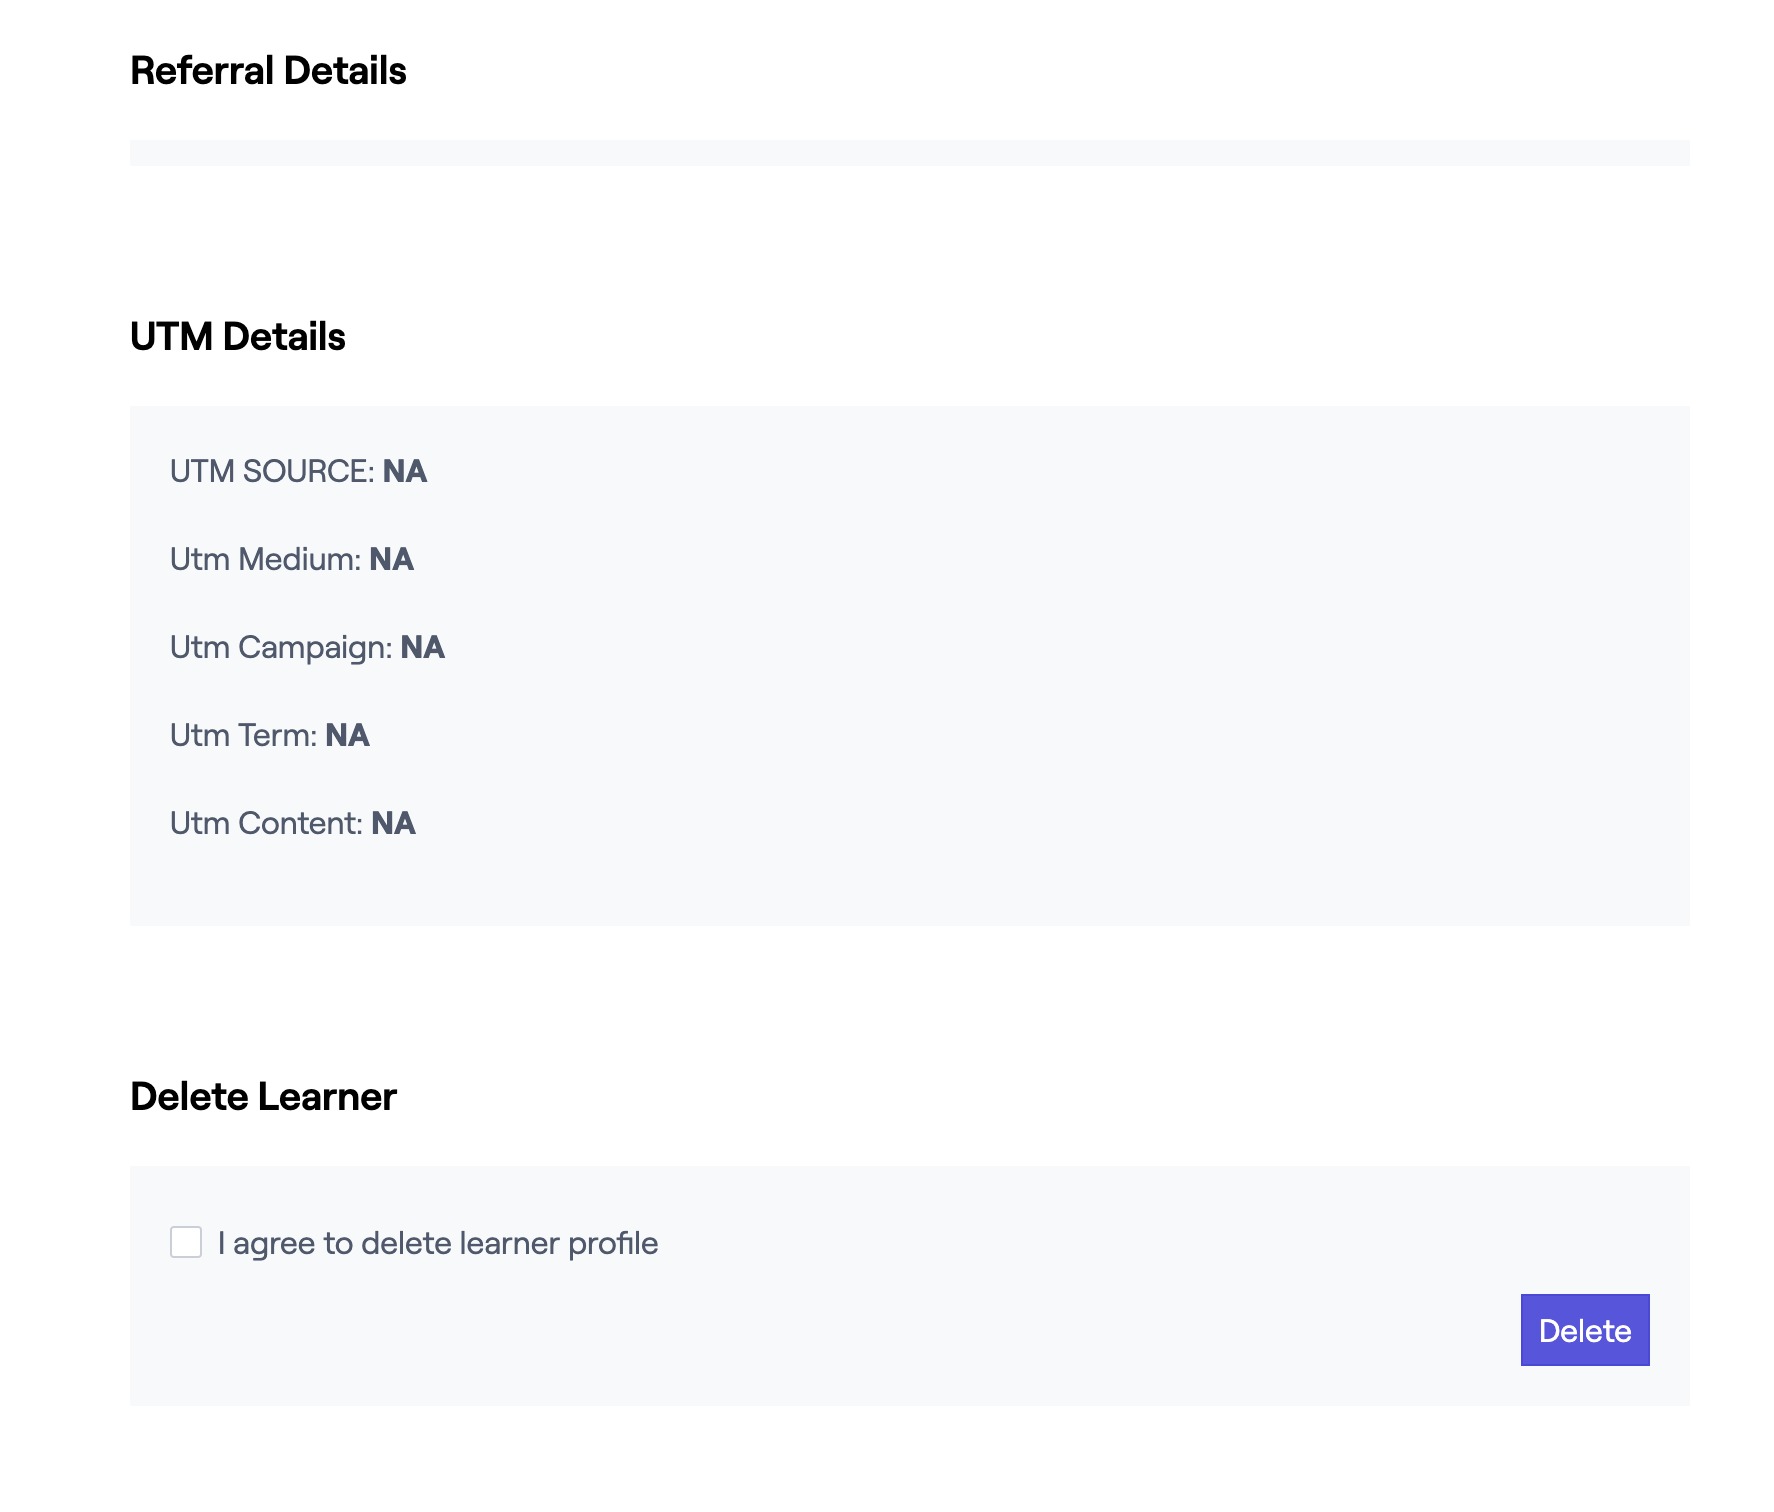
Task: Click the UTM Details heading
Action: [237, 337]
